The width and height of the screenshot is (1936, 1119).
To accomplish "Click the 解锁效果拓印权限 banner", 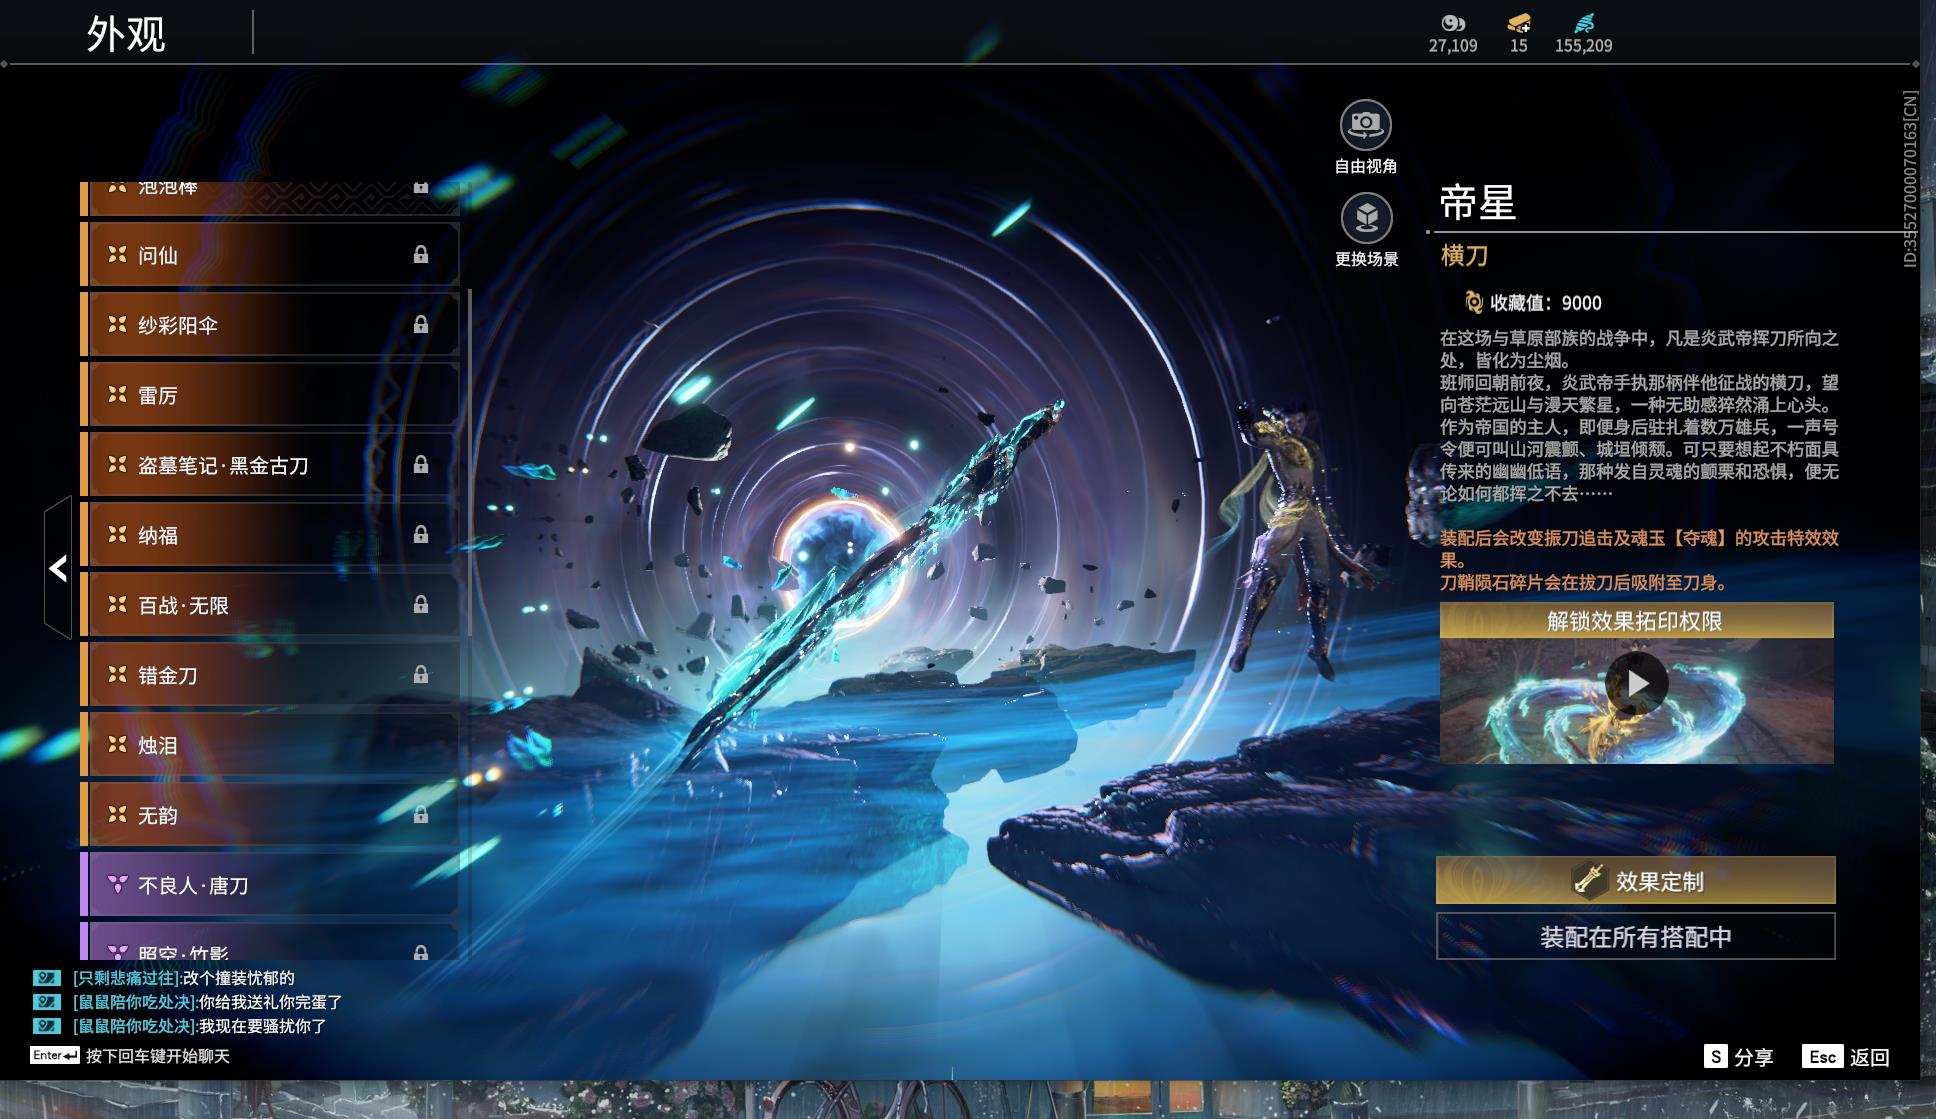I will [1636, 621].
